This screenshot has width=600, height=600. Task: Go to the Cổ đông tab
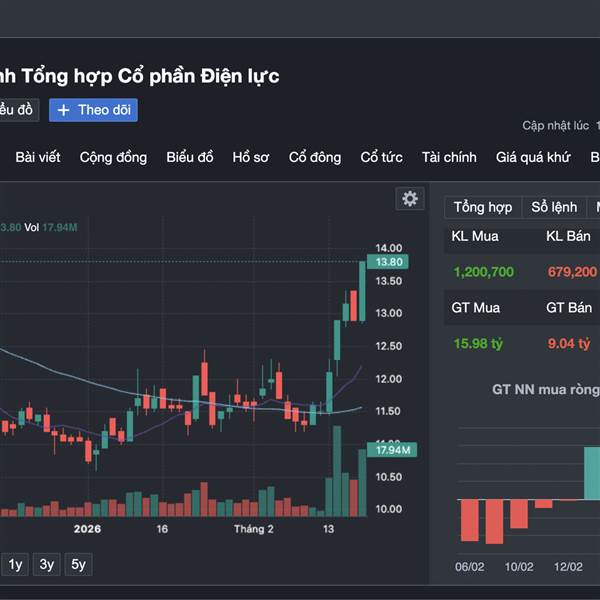pyautogui.click(x=315, y=157)
